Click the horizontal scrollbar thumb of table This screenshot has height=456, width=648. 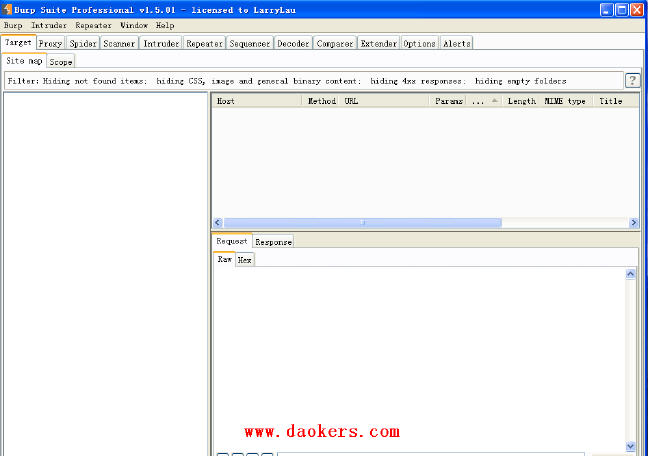(x=362, y=223)
